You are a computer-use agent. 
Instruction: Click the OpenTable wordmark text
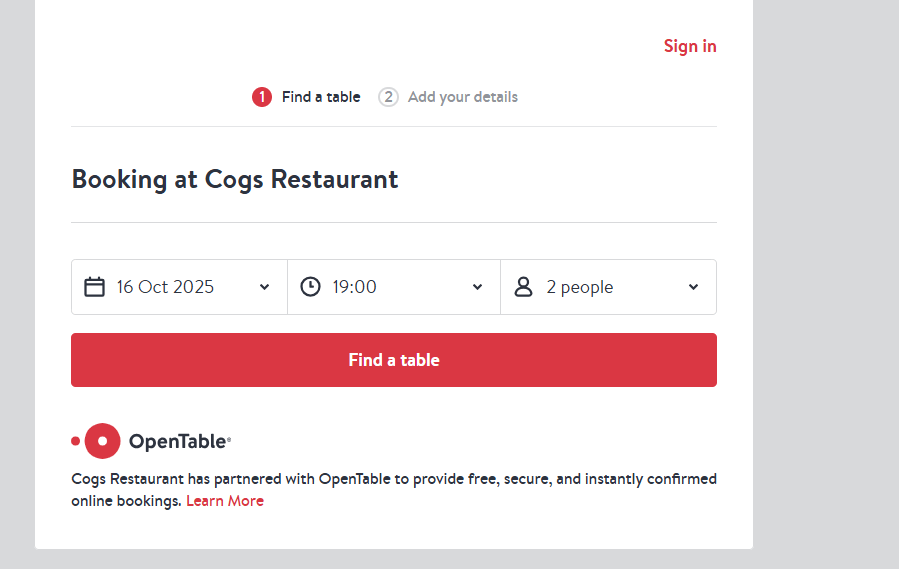click(179, 441)
